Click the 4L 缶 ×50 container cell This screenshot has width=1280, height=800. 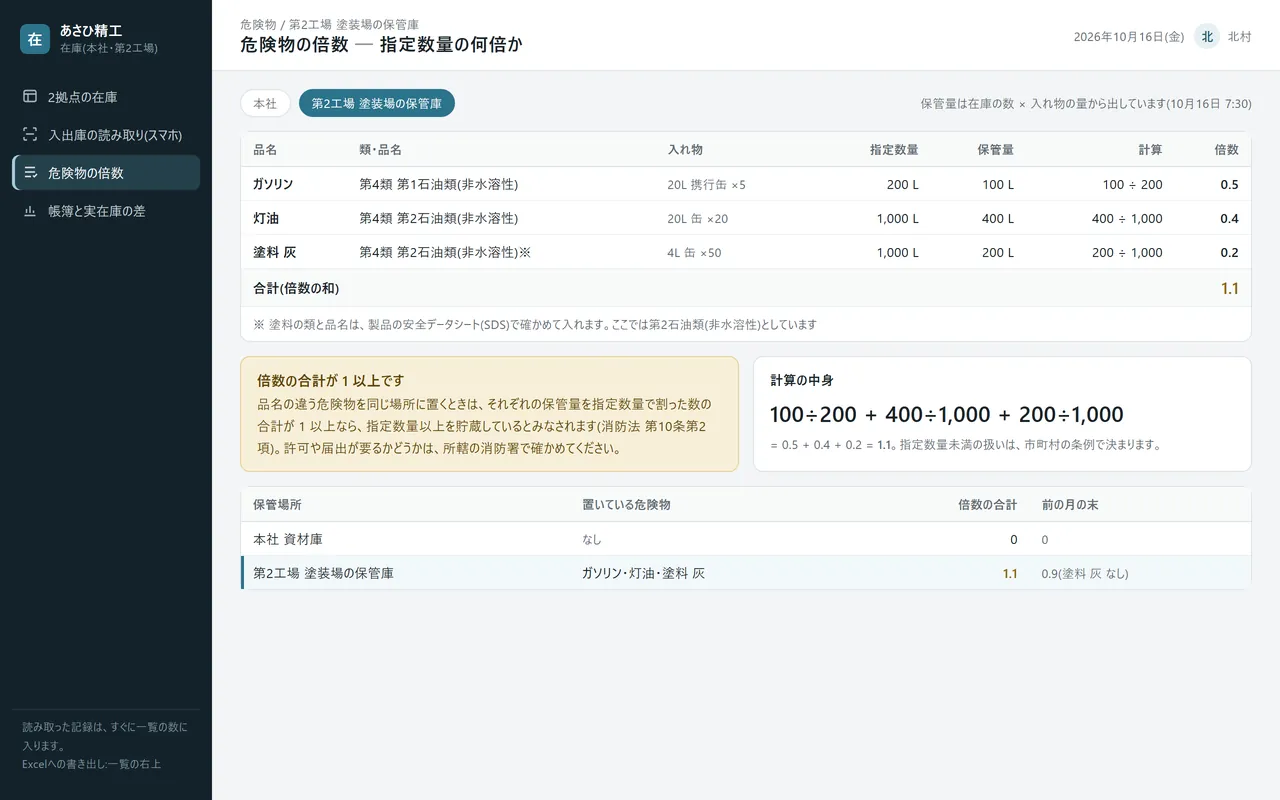[694, 253]
